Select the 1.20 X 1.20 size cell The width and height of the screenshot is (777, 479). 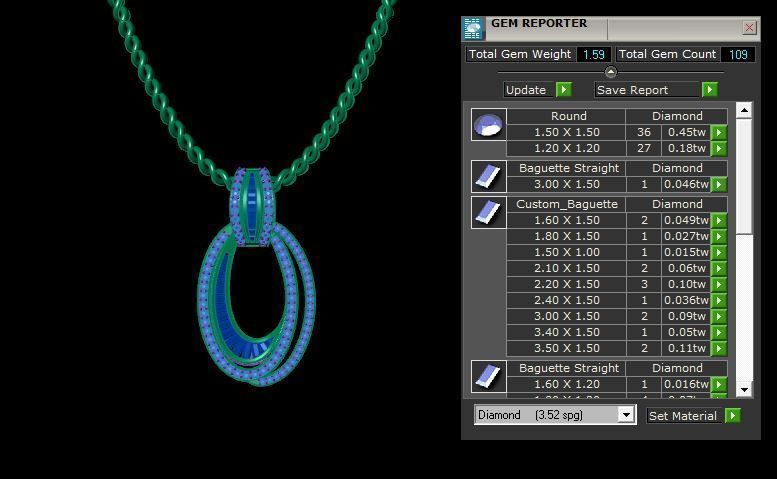(x=566, y=148)
